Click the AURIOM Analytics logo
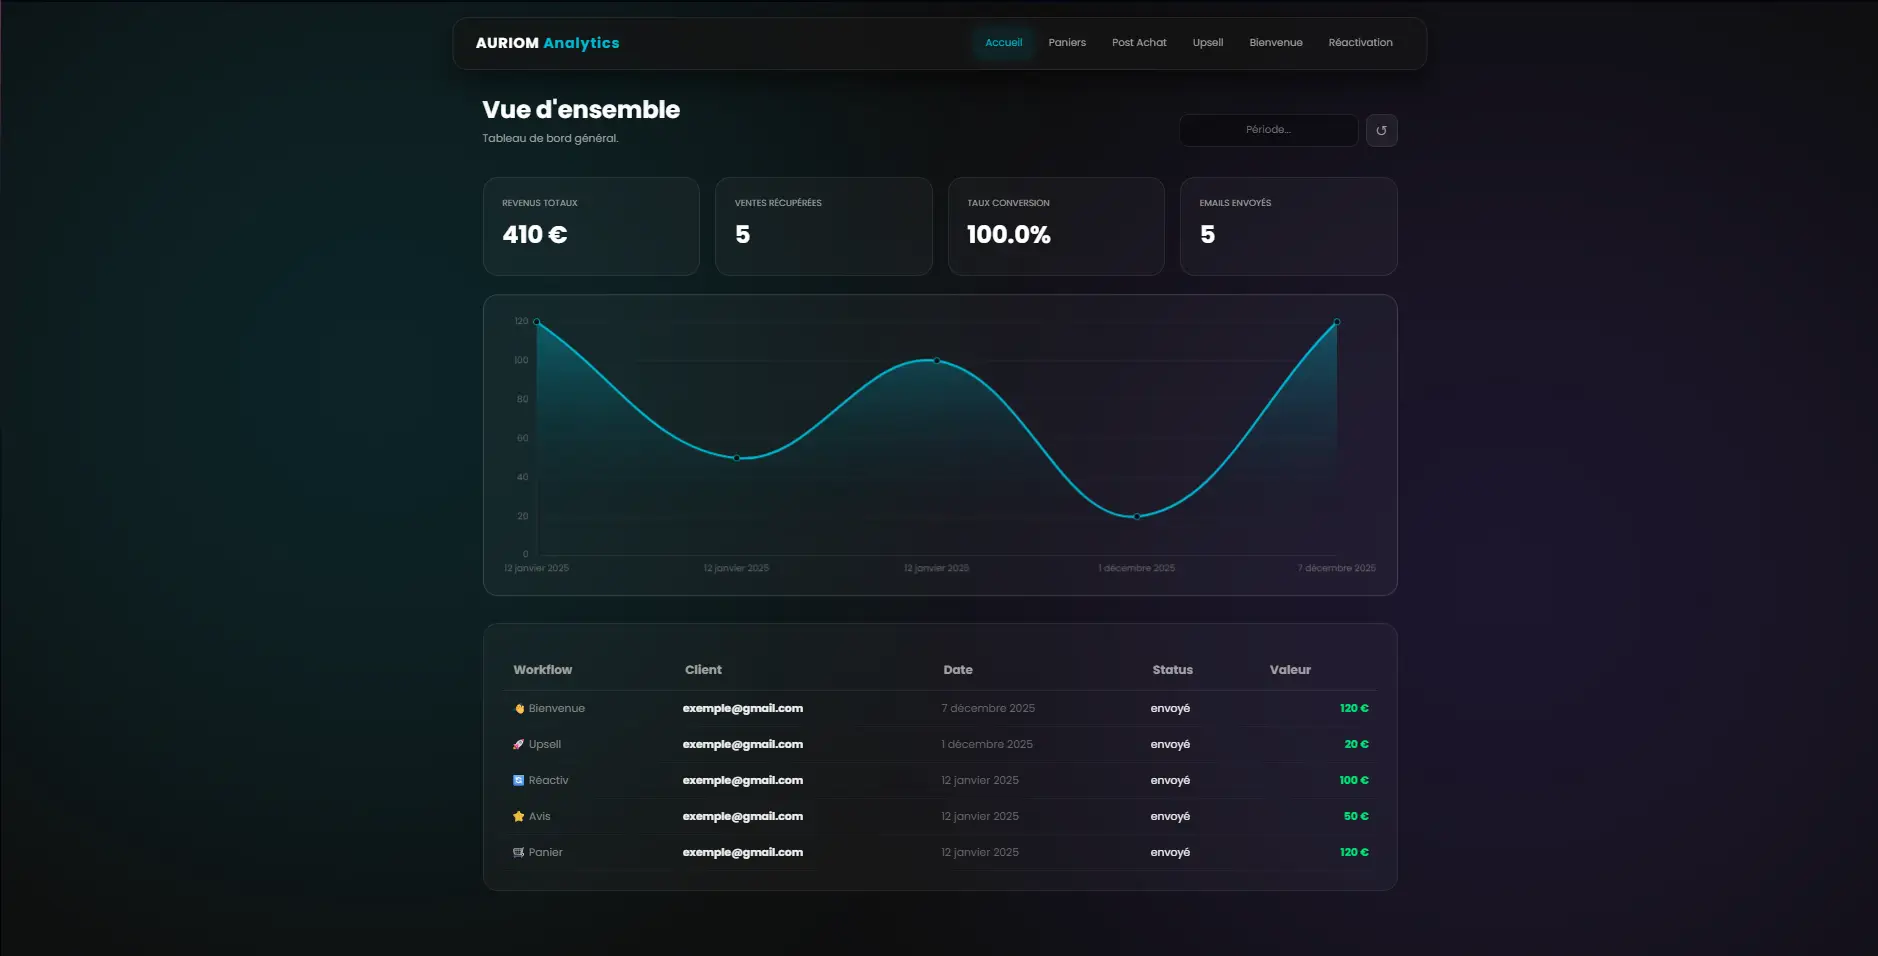This screenshot has width=1878, height=956. pyautogui.click(x=548, y=42)
